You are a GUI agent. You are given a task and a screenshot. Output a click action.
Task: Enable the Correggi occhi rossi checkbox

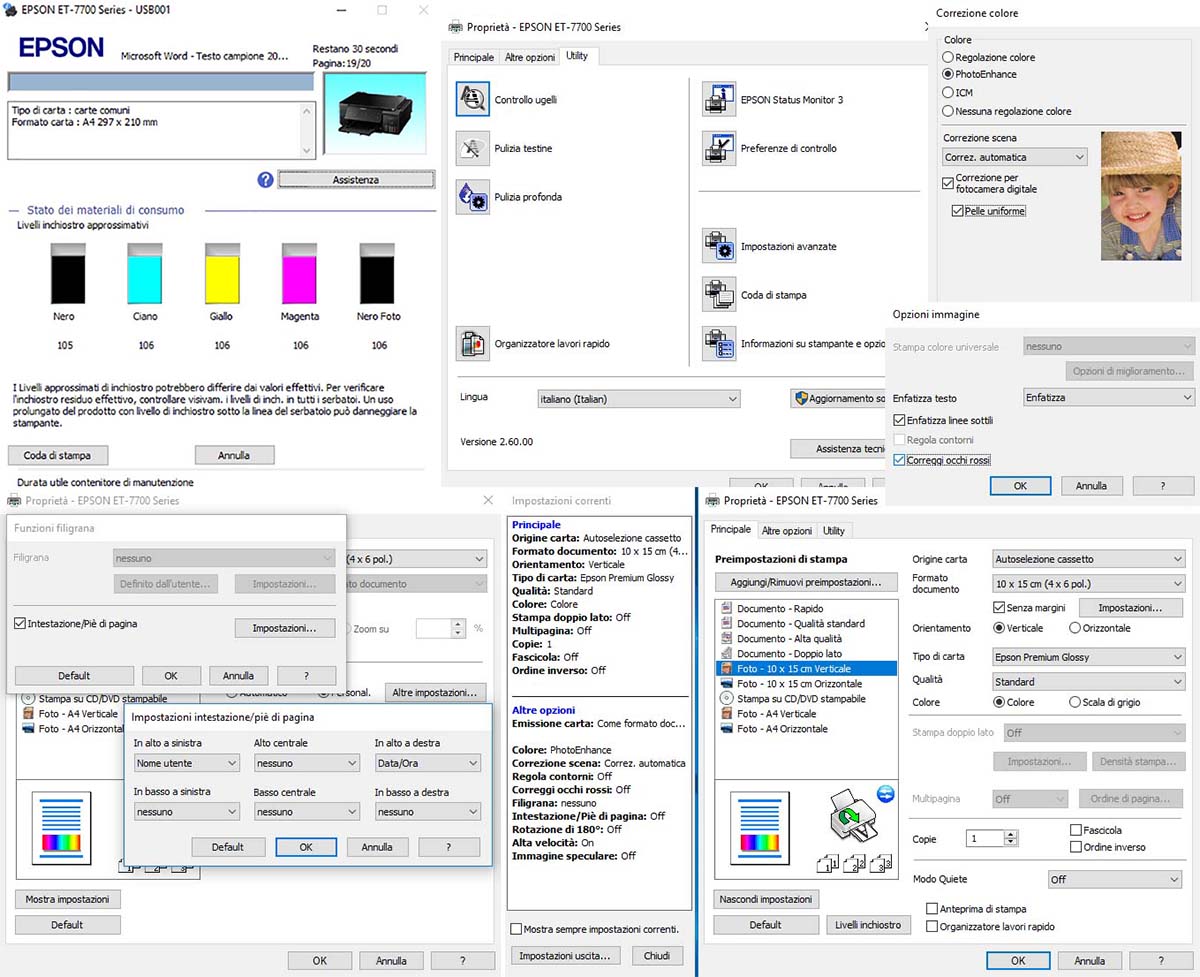pyautogui.click(x=900, y=460)
